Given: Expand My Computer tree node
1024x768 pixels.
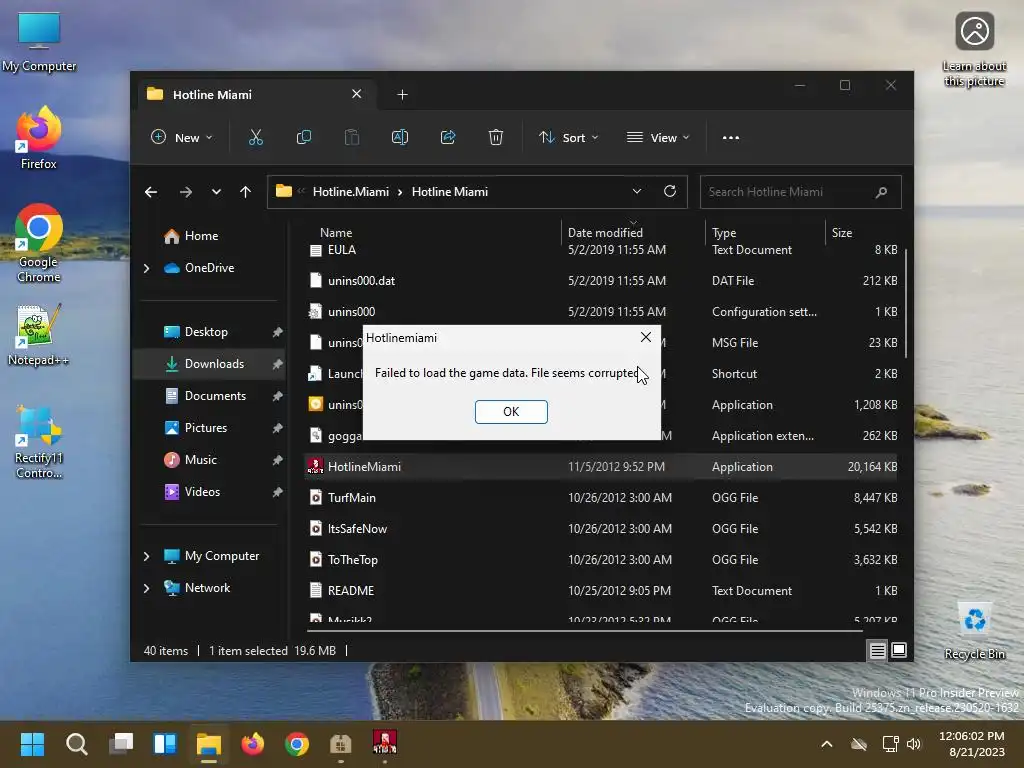Looking at the screenshot, I should click(x=147, y=556).
